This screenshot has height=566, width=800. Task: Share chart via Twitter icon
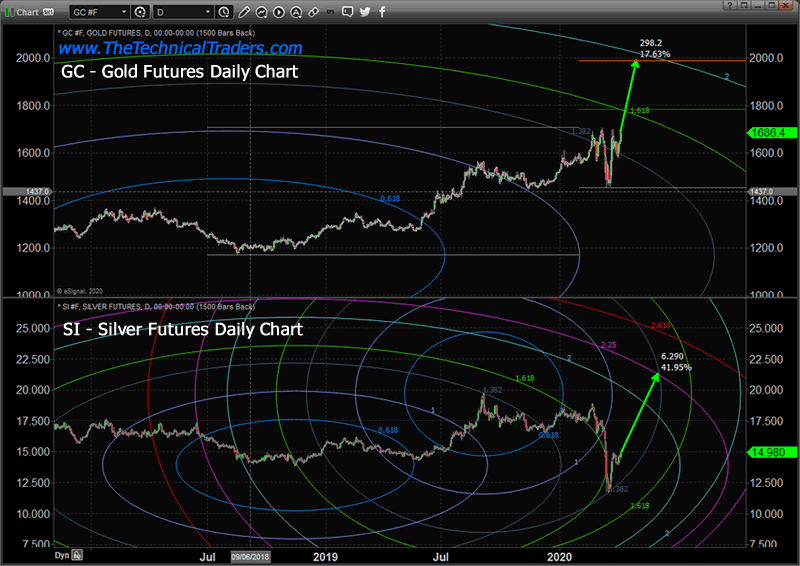pyautogui.click(x=365, y=12)
